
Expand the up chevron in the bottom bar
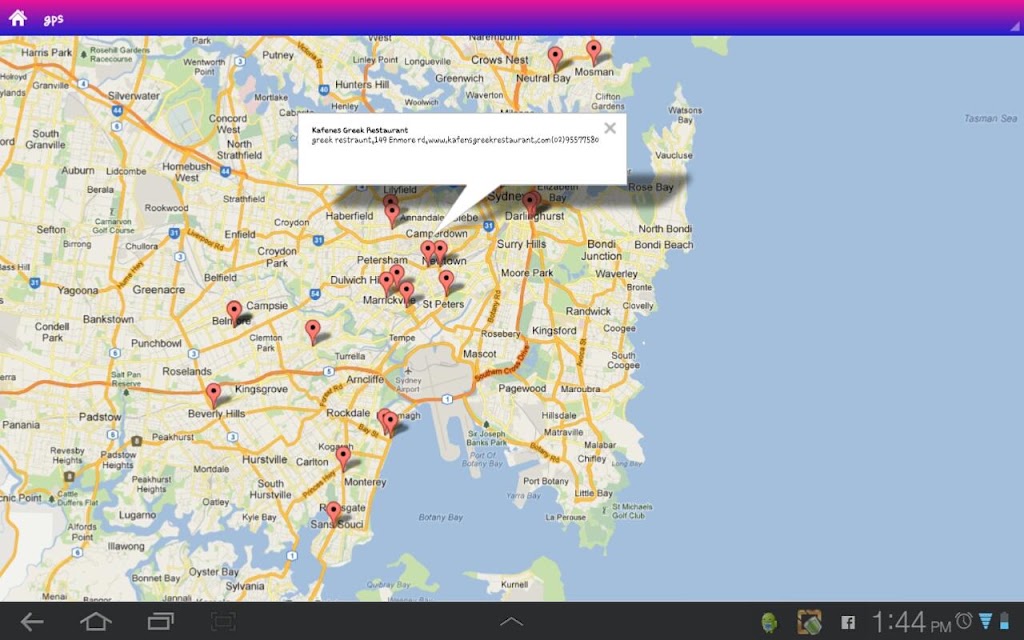[x=511, y=622]
